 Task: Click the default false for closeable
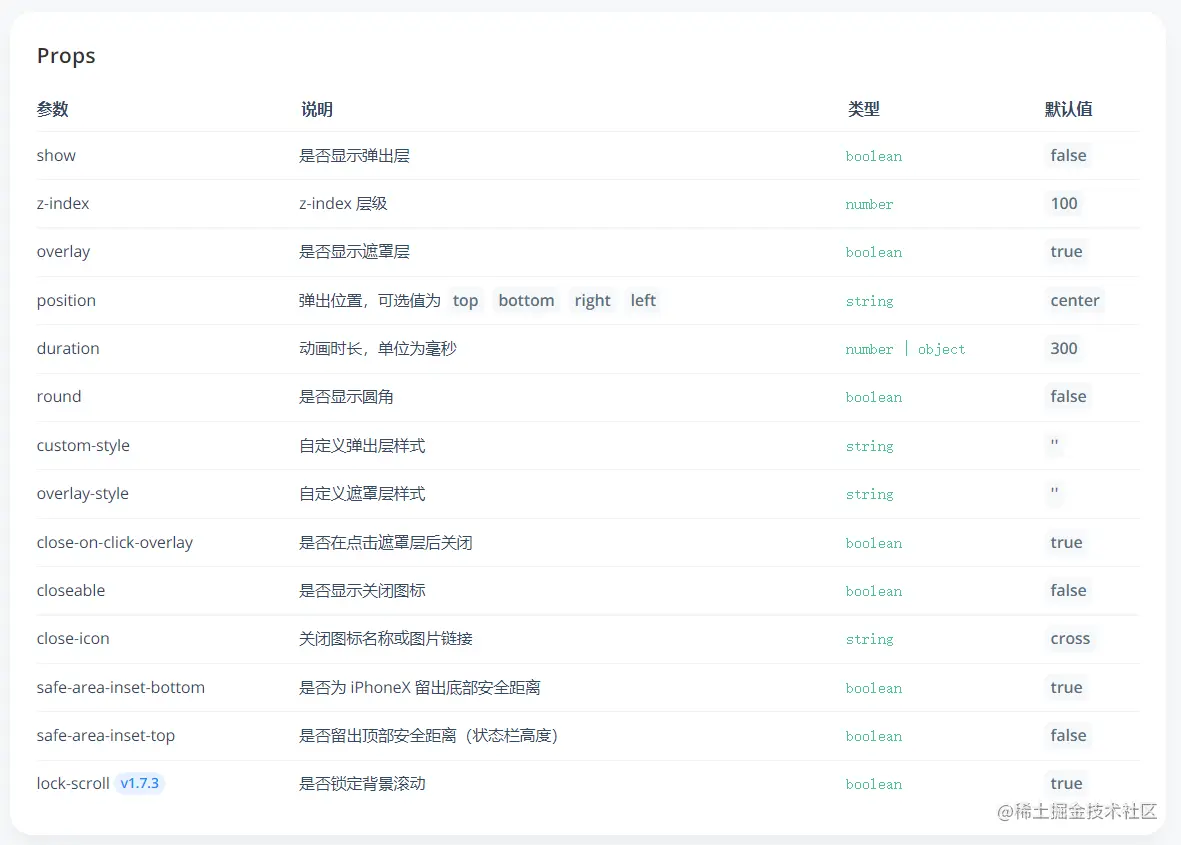(x=1068, y=590)
